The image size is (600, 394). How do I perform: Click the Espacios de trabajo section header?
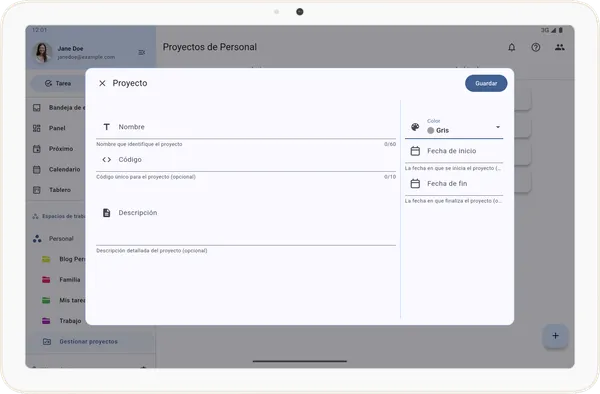[59, 217]
